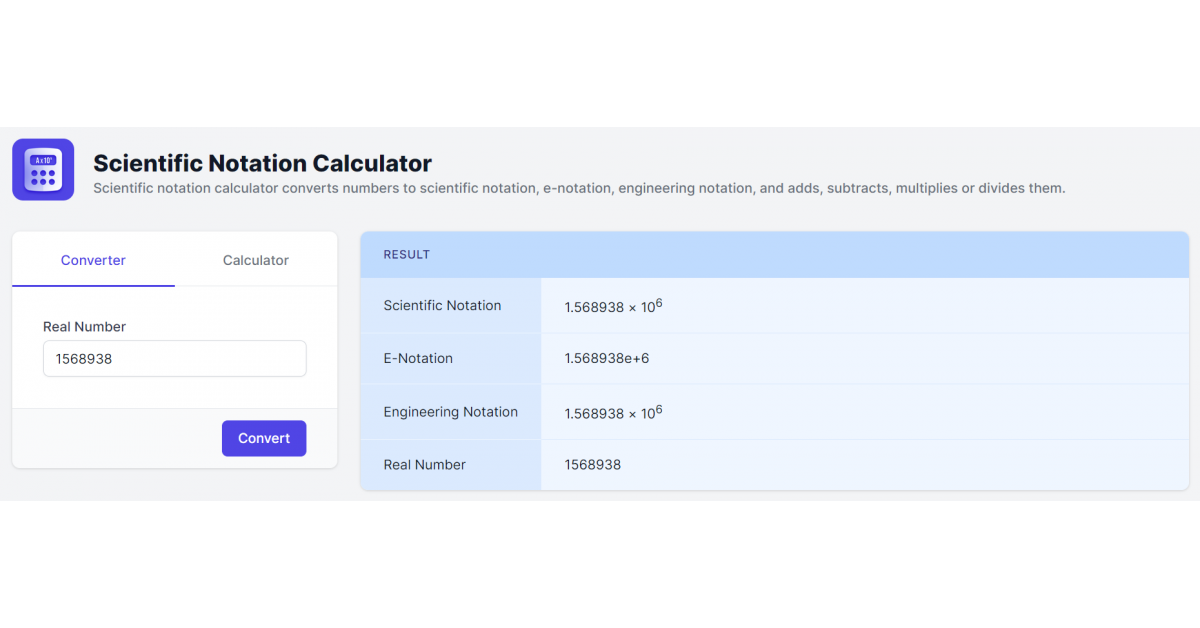Click the Engineering Notation row label
Image resolution: width=1200 pixels, height=628 pixels.
(x=450, y=412)
